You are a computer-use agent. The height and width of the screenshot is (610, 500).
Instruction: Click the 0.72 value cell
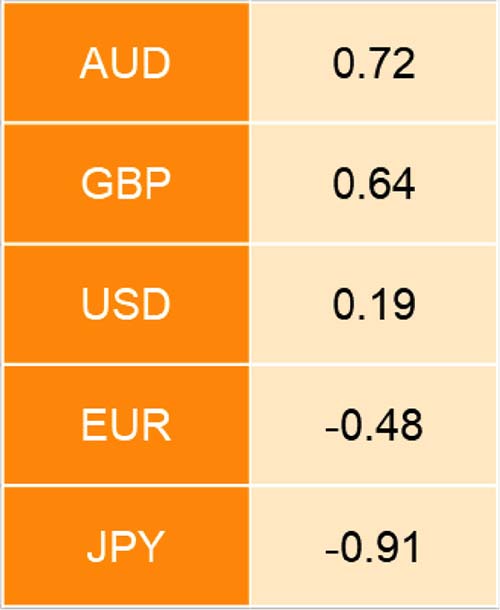pyautogui.click(x=374, y=62)
